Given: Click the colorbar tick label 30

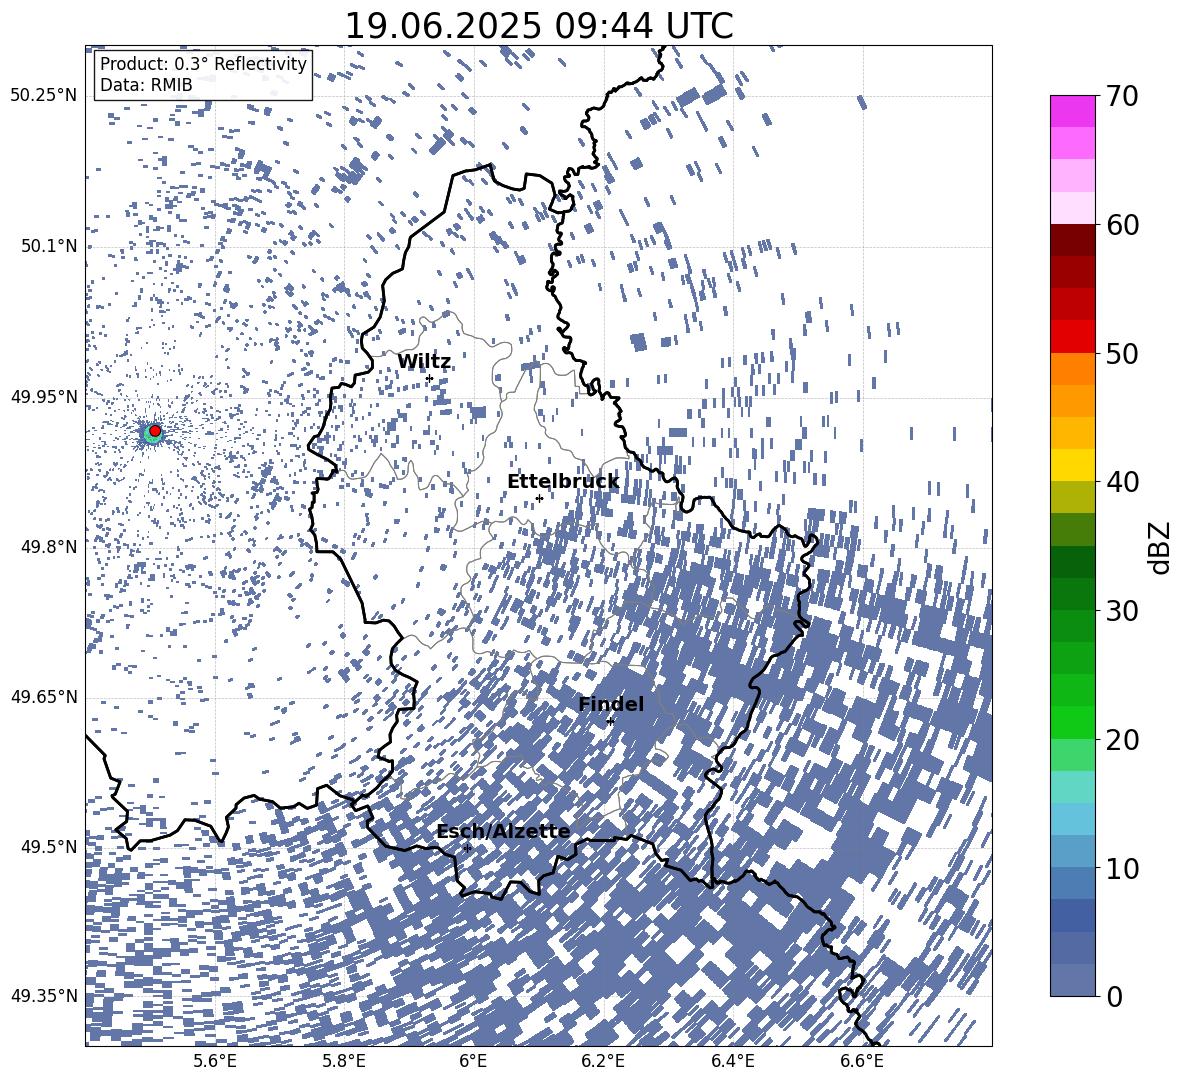Looking at the screenshot, I should pos(1122,611).
